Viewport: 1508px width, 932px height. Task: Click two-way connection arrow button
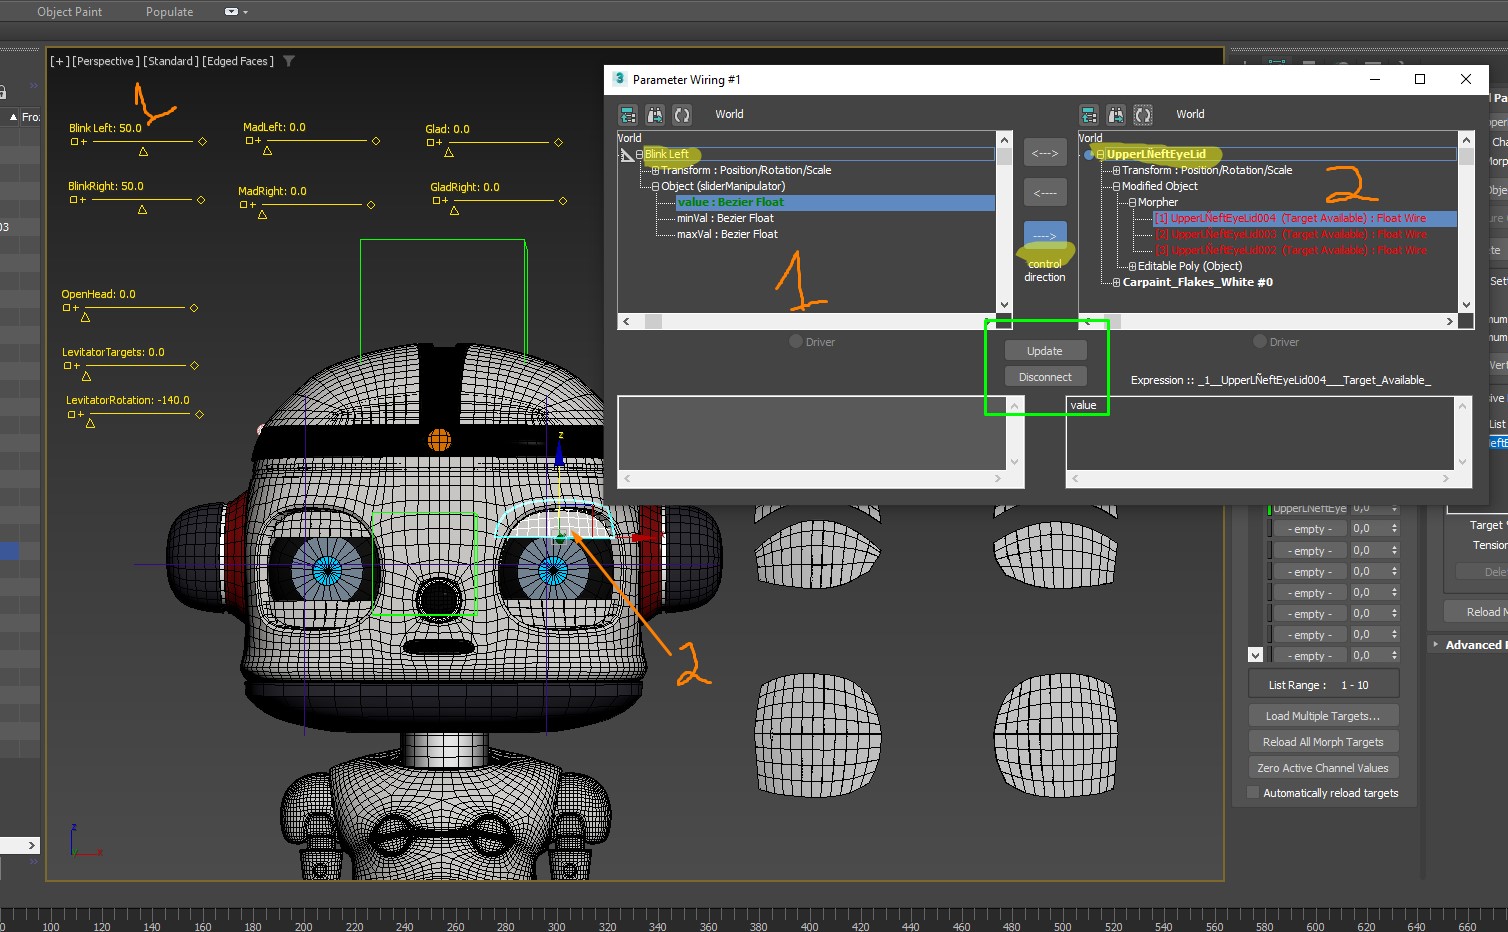[x=1045, y=153]
